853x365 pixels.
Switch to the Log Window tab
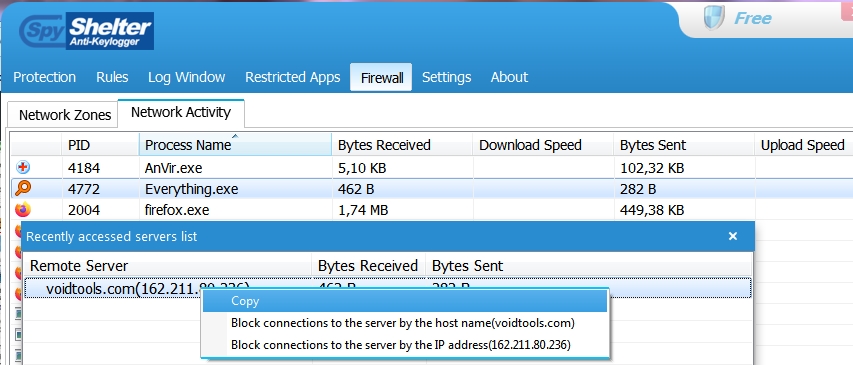pyautogui.click(x=187, y=77)
